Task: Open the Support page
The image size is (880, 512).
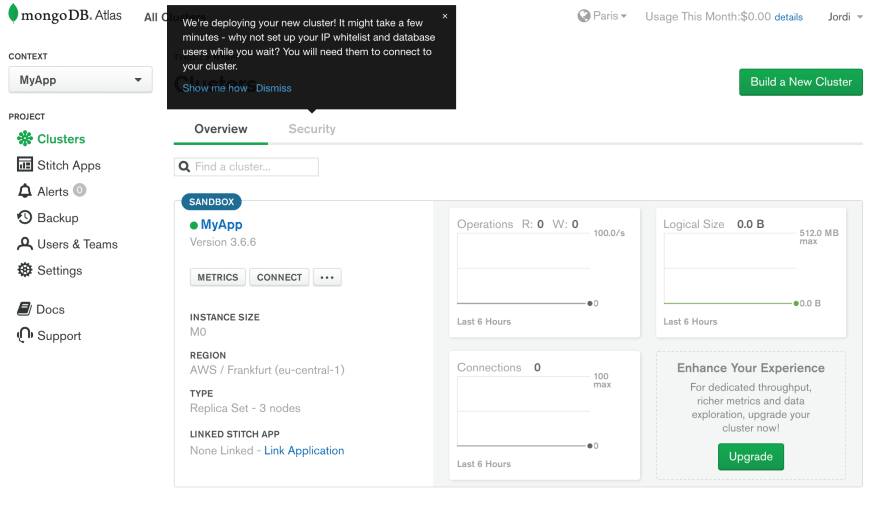Action: pos(59,336)
